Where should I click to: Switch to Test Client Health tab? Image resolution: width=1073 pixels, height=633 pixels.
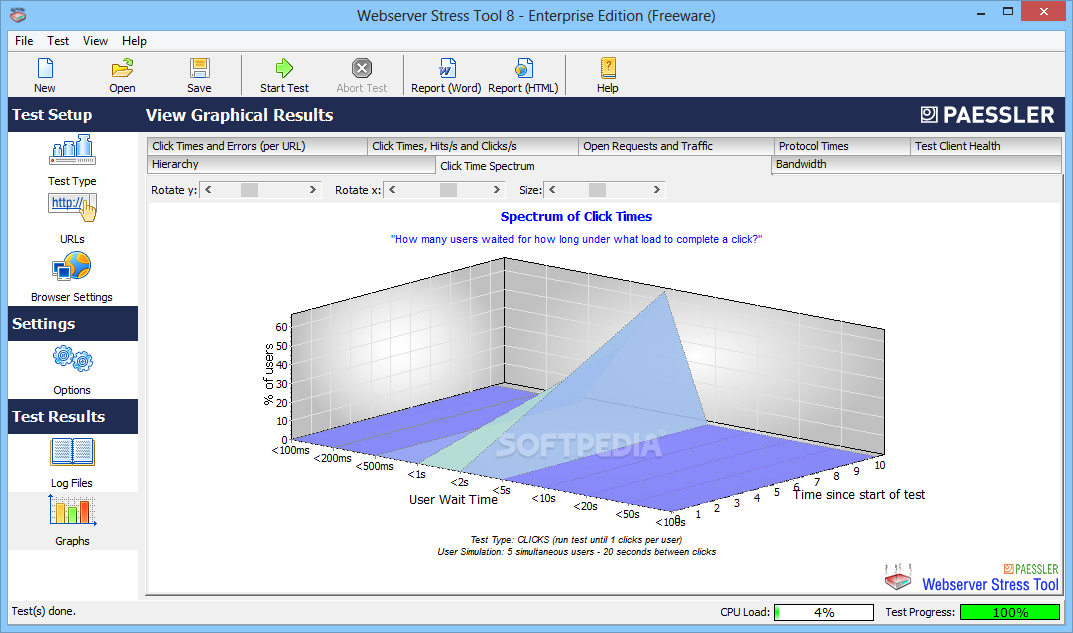pyautogui.click(x=985, y=146)
